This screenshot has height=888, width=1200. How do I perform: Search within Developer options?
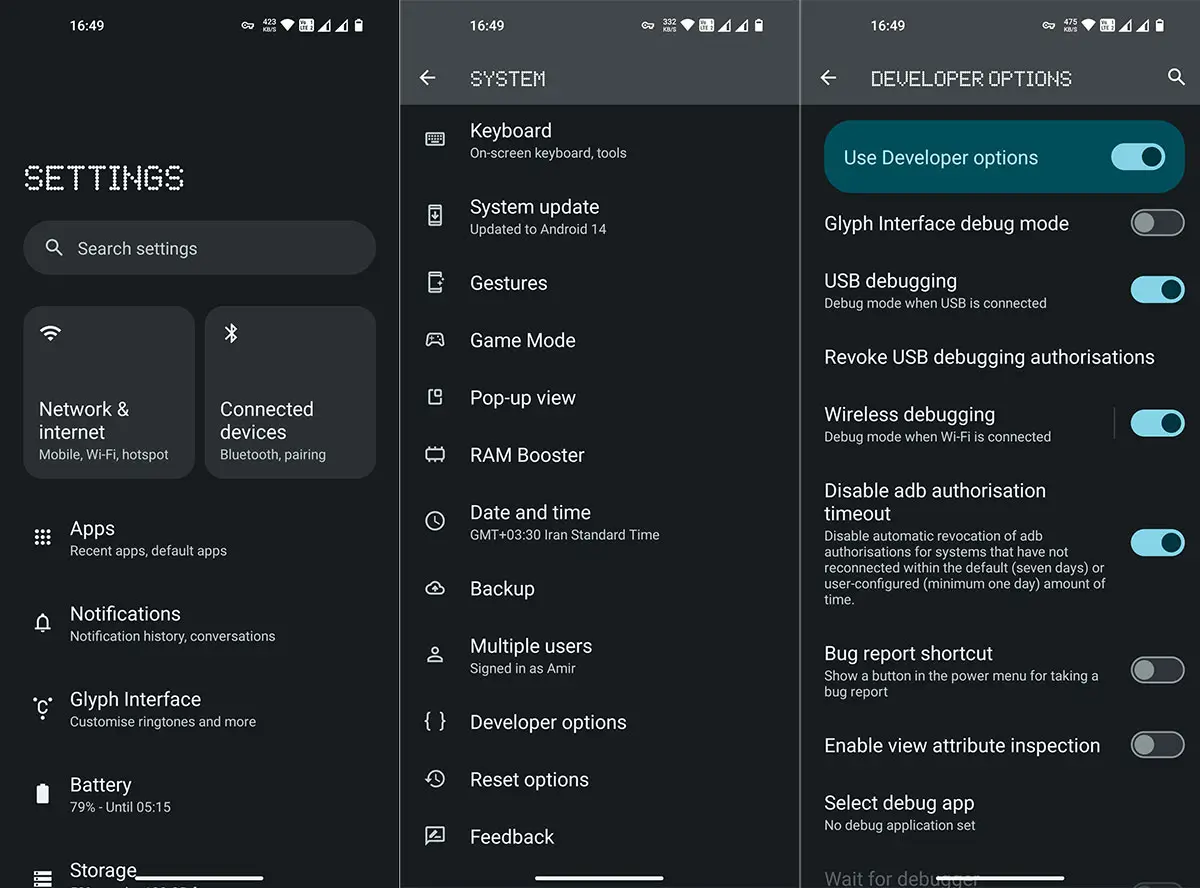pos(1176,78)
